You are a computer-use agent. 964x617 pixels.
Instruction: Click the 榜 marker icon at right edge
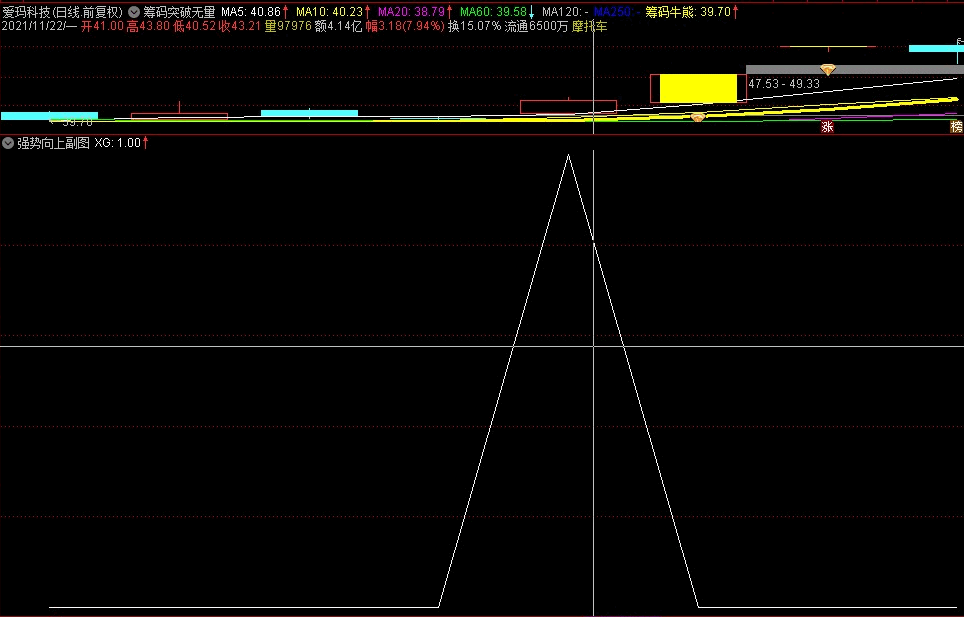click(957, 127)
